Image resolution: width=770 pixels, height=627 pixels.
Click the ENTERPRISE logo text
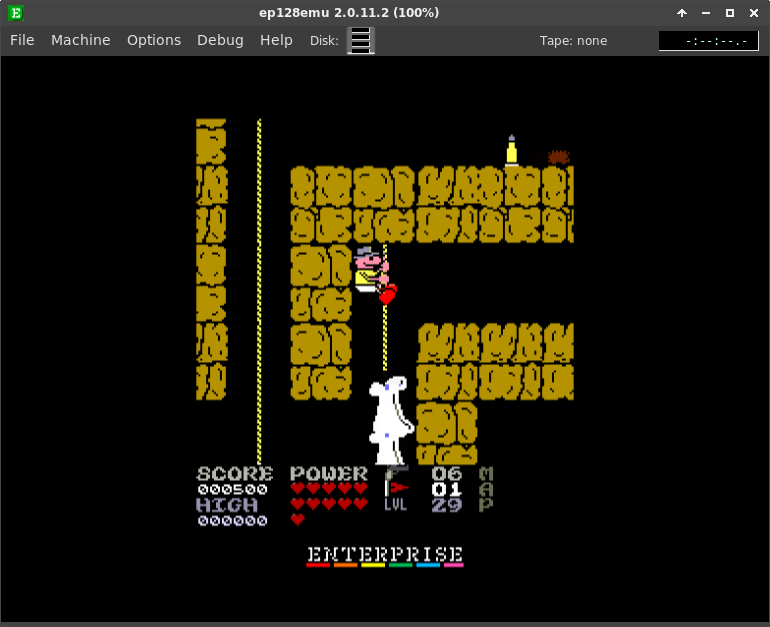click(x=385, y=554)
